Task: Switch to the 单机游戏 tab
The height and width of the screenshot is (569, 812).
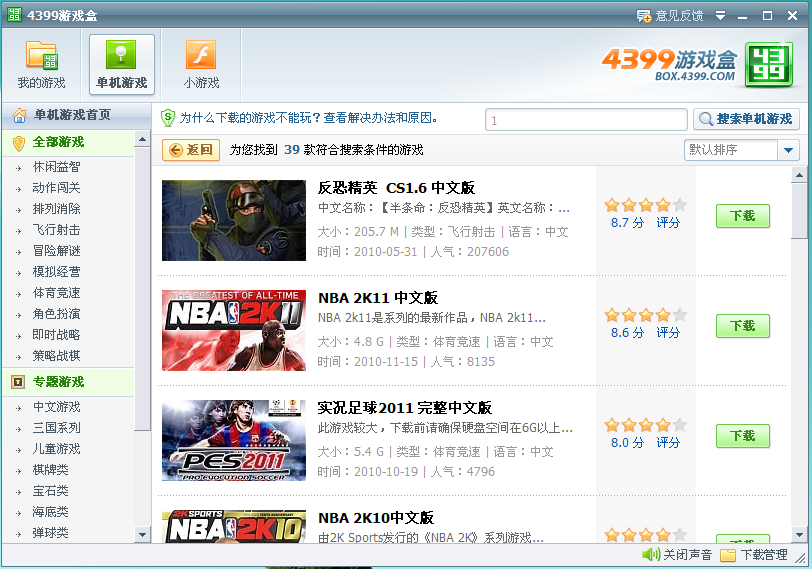Action: [x=122, y=65]
